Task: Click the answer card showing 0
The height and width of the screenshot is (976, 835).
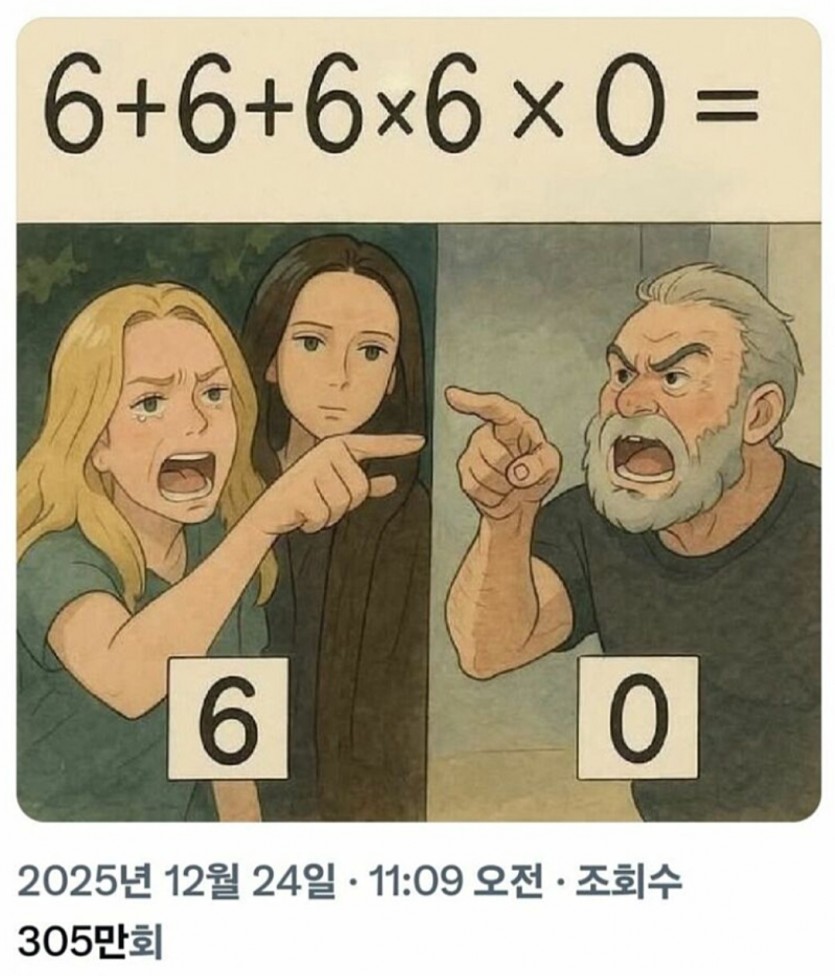Action: tap(638, 717)
